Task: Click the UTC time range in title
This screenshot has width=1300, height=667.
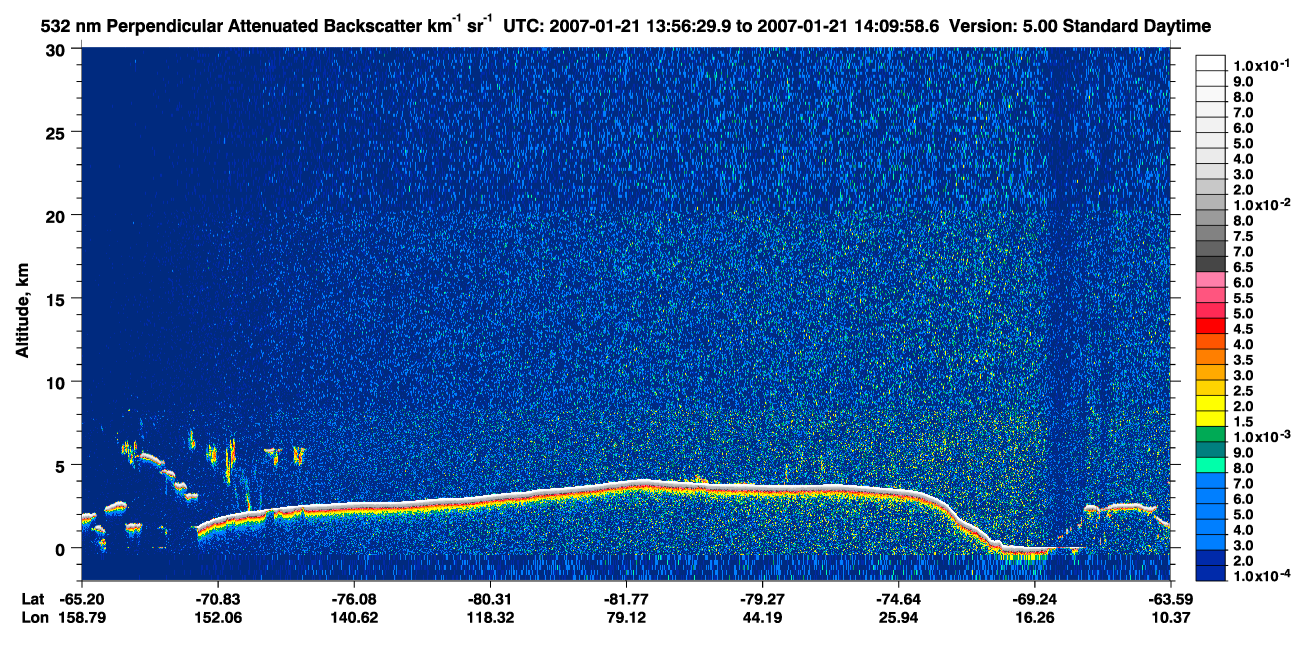Action: 720,24
